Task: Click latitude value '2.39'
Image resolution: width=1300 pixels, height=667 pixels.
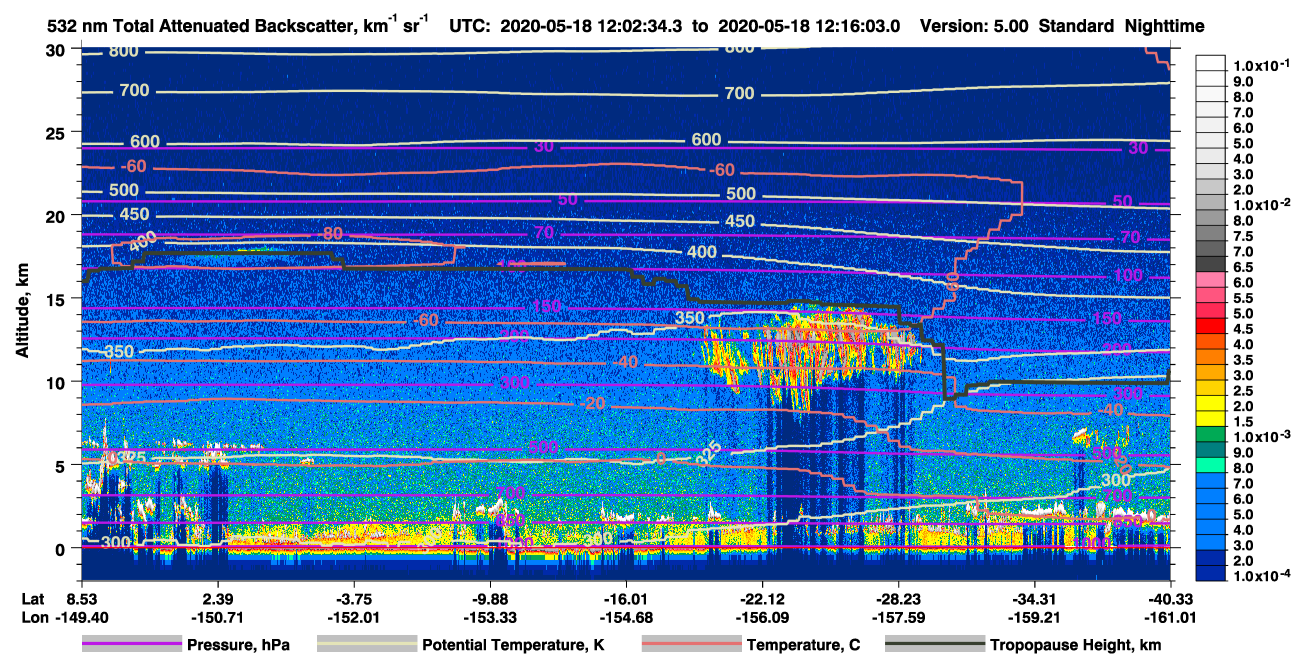Action: (x=217, y=599)
